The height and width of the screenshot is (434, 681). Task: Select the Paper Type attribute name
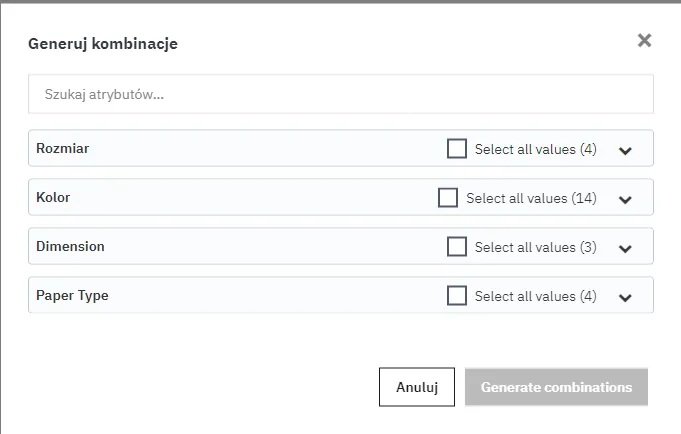72,295
